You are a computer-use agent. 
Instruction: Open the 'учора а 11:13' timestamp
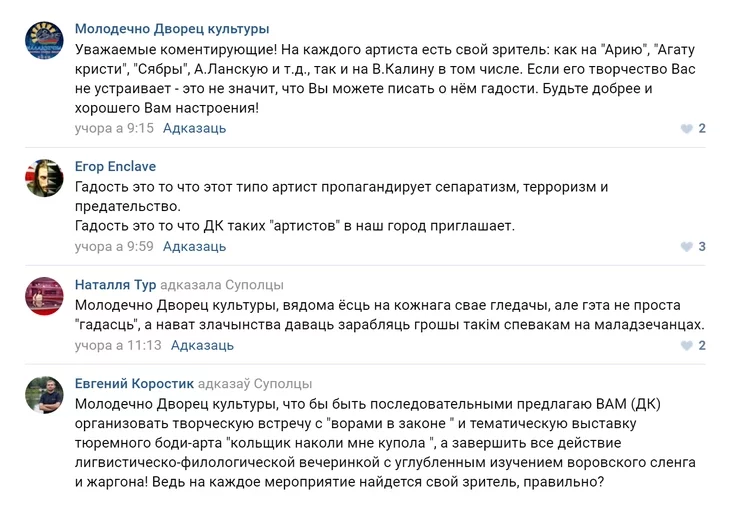click(x=118, y=345)
